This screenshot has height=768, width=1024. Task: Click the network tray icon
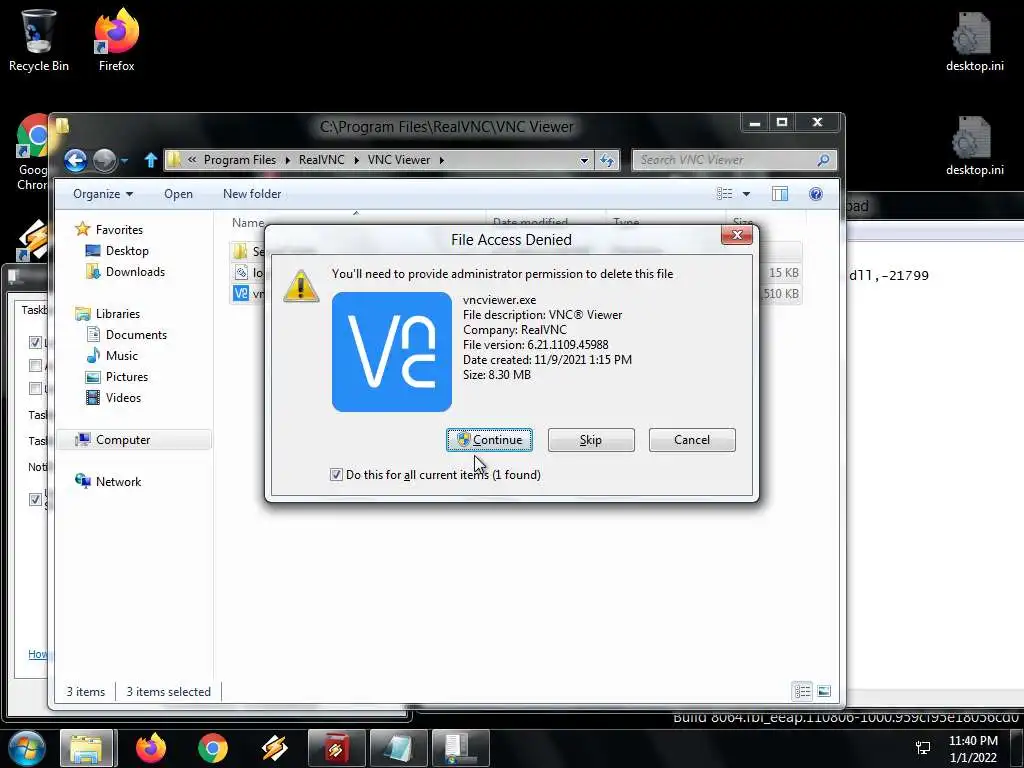click(923, 748)
